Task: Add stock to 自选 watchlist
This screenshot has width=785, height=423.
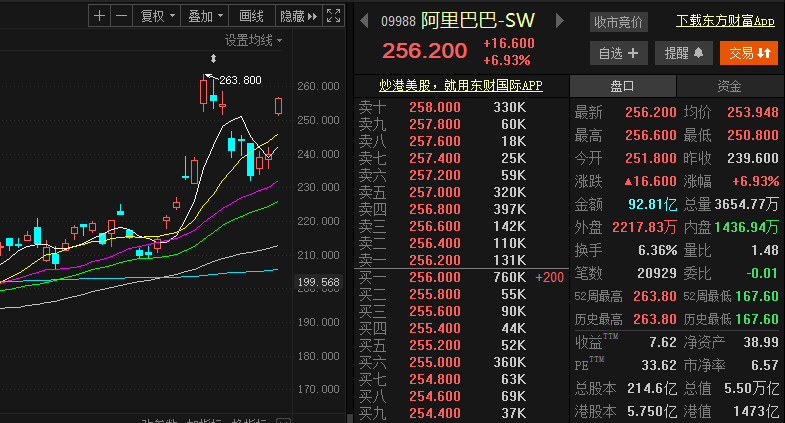Action: 618,53
